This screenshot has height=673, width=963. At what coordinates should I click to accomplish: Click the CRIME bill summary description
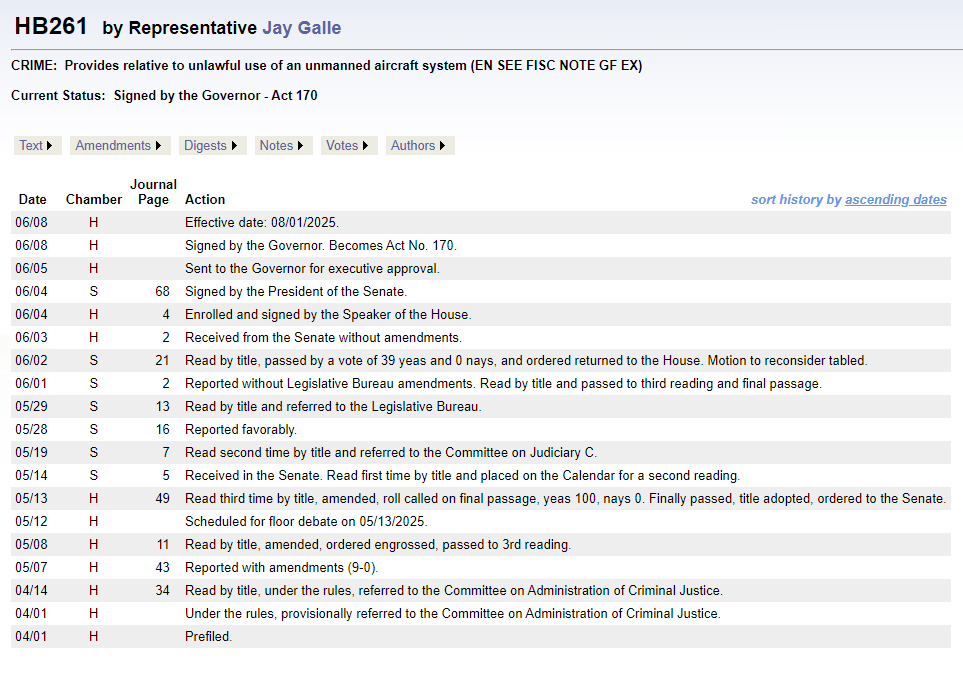coord(327,66)
